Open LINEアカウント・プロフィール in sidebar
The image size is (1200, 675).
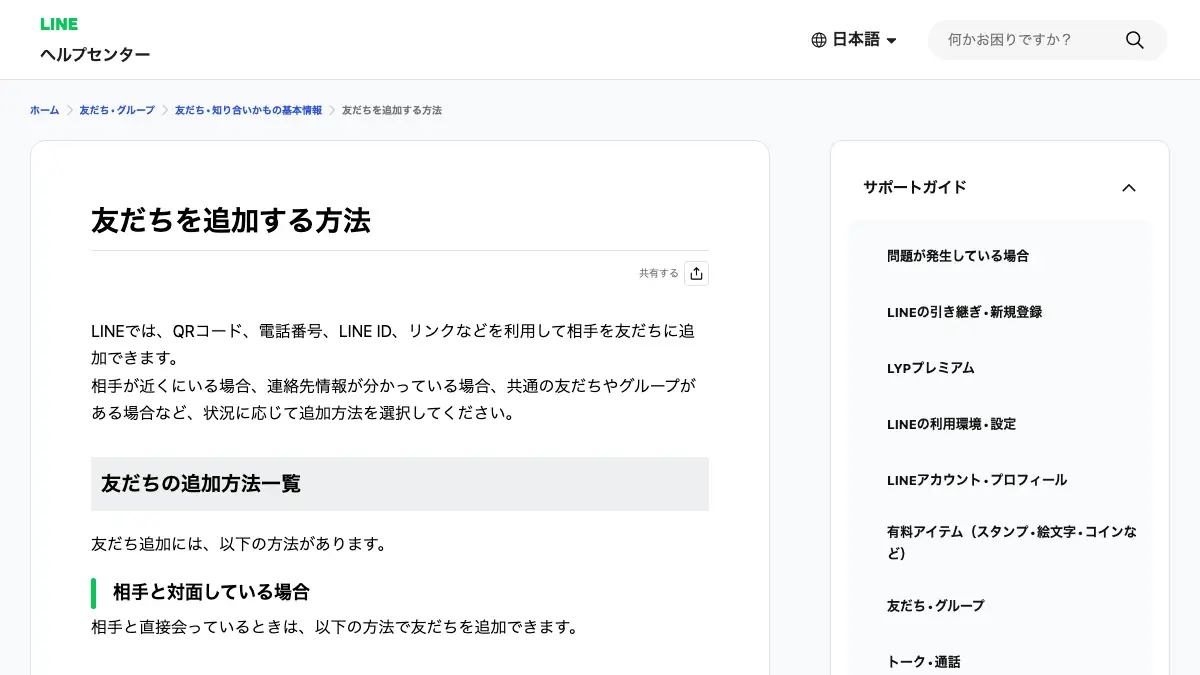pyautogui.click(x=977, y=480)
